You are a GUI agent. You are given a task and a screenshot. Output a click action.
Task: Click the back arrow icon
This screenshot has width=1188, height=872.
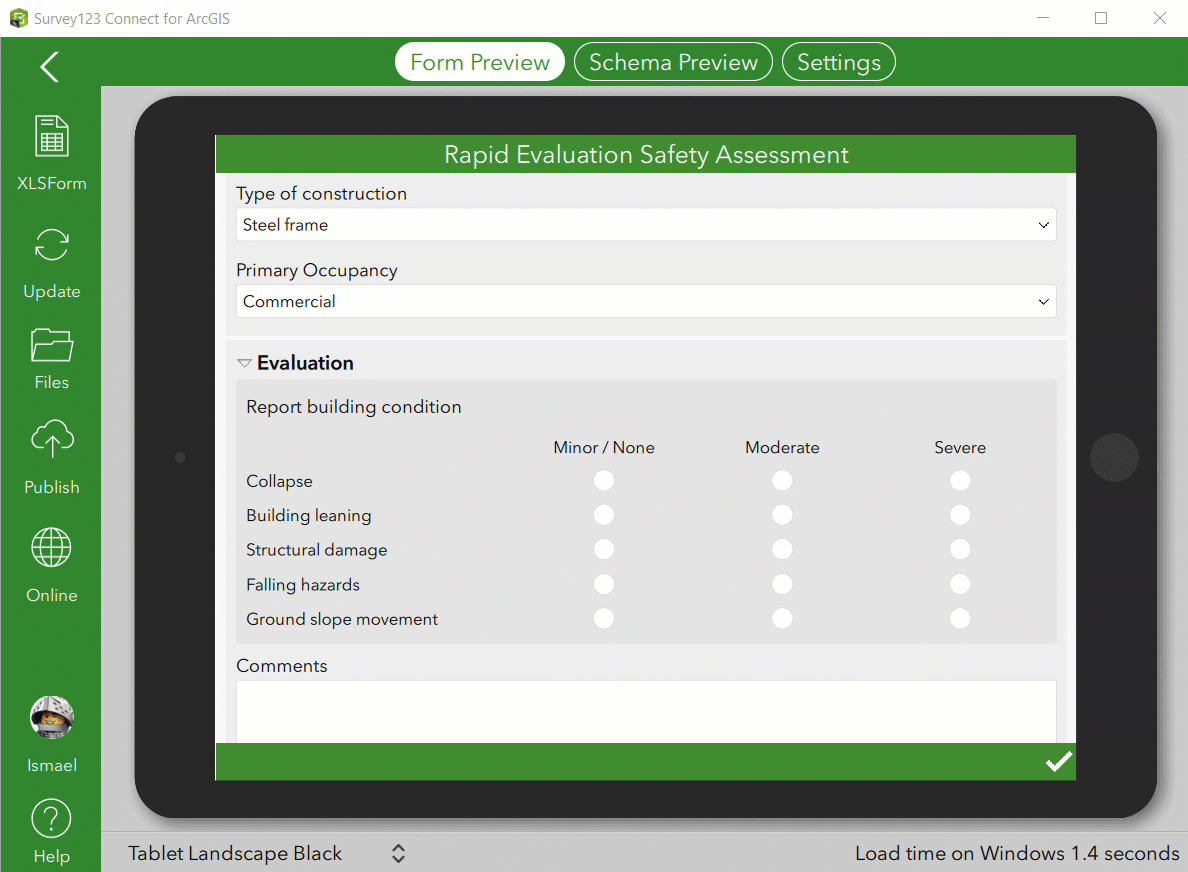49,67
